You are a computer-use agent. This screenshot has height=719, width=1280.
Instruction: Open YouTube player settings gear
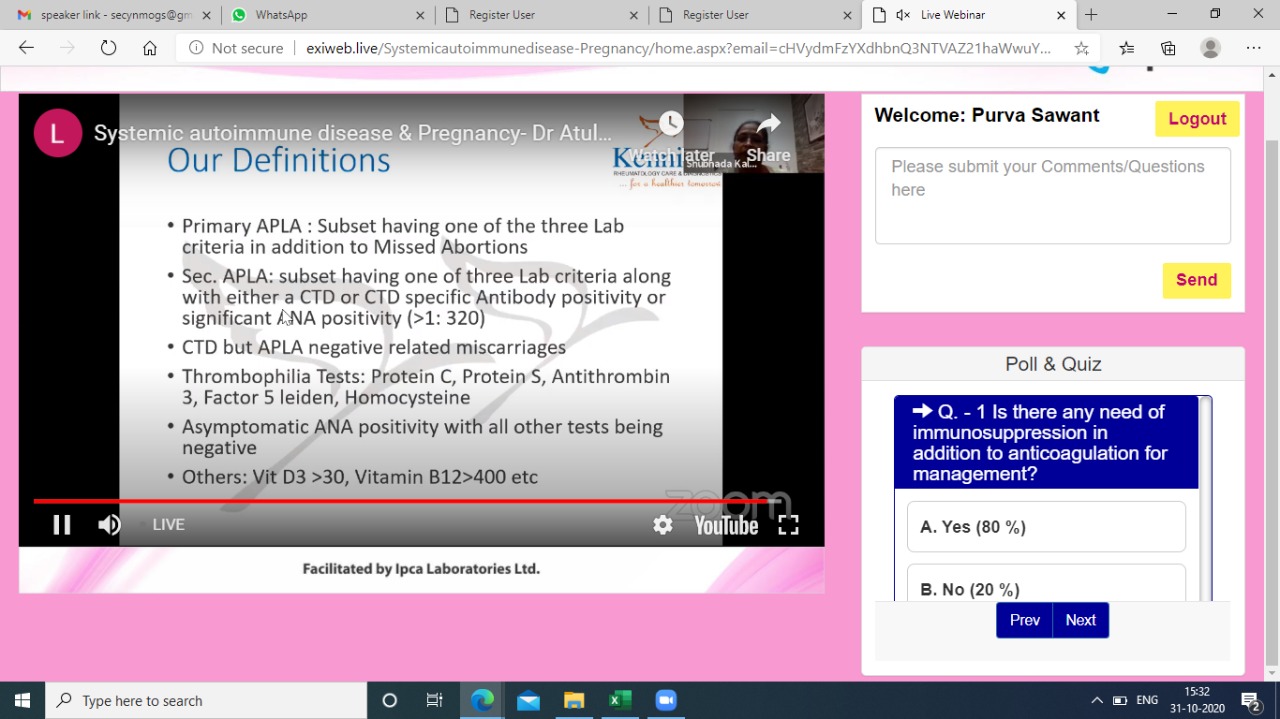[662, 525]
